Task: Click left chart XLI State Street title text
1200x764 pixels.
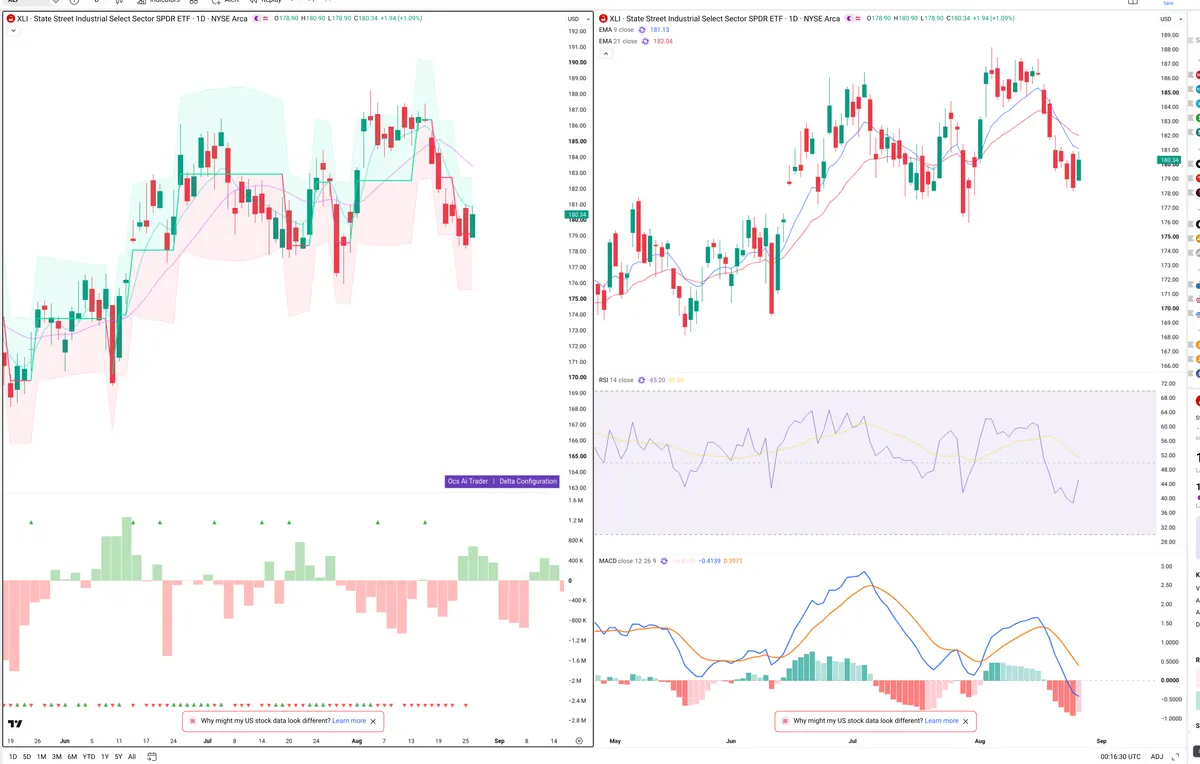Action: click(133, 18)
